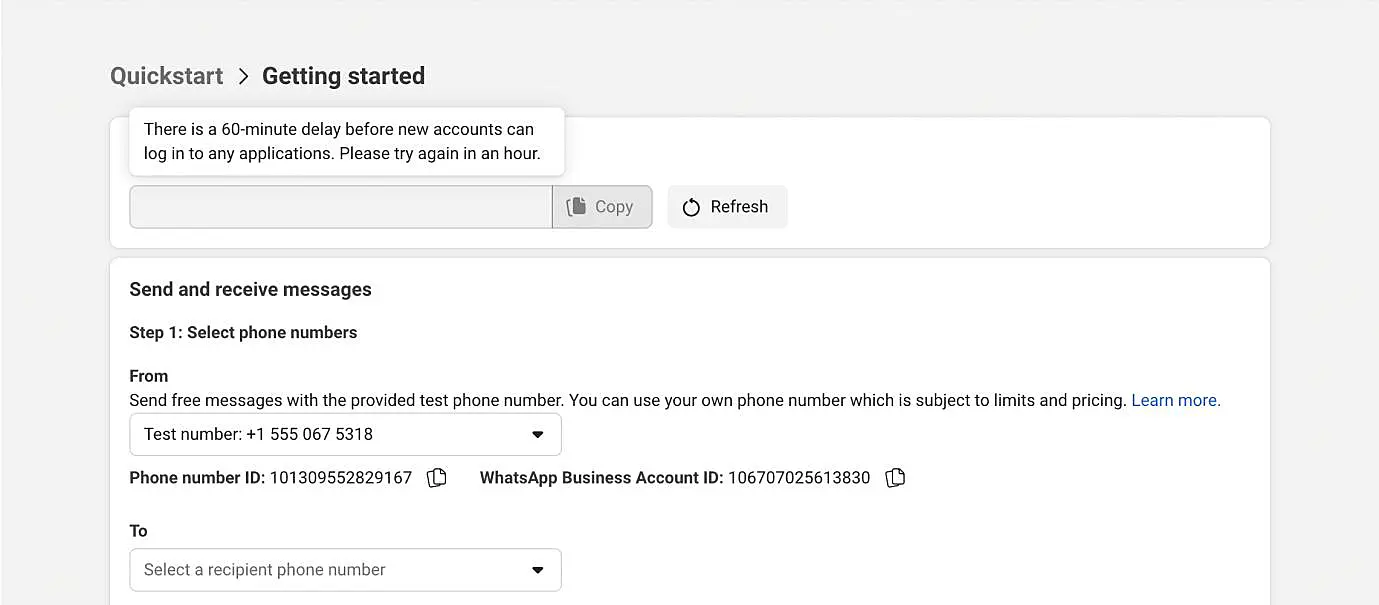The height and width of the screenshot is (605, 1379).
Task: Open the Select a recipient phone number dropdown
Action: [345, 570]
